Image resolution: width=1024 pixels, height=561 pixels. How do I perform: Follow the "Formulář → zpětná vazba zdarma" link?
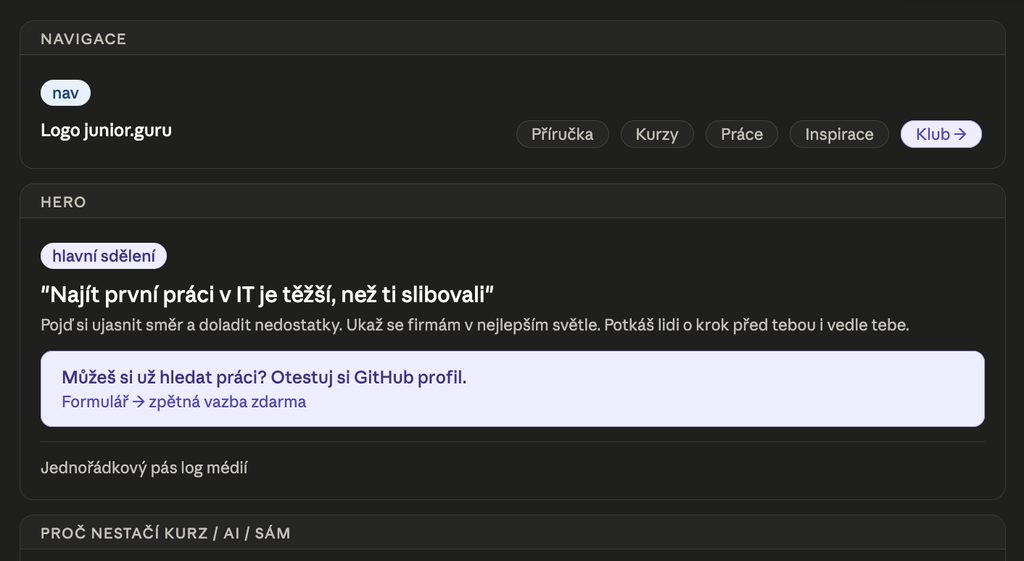point(184,402)
